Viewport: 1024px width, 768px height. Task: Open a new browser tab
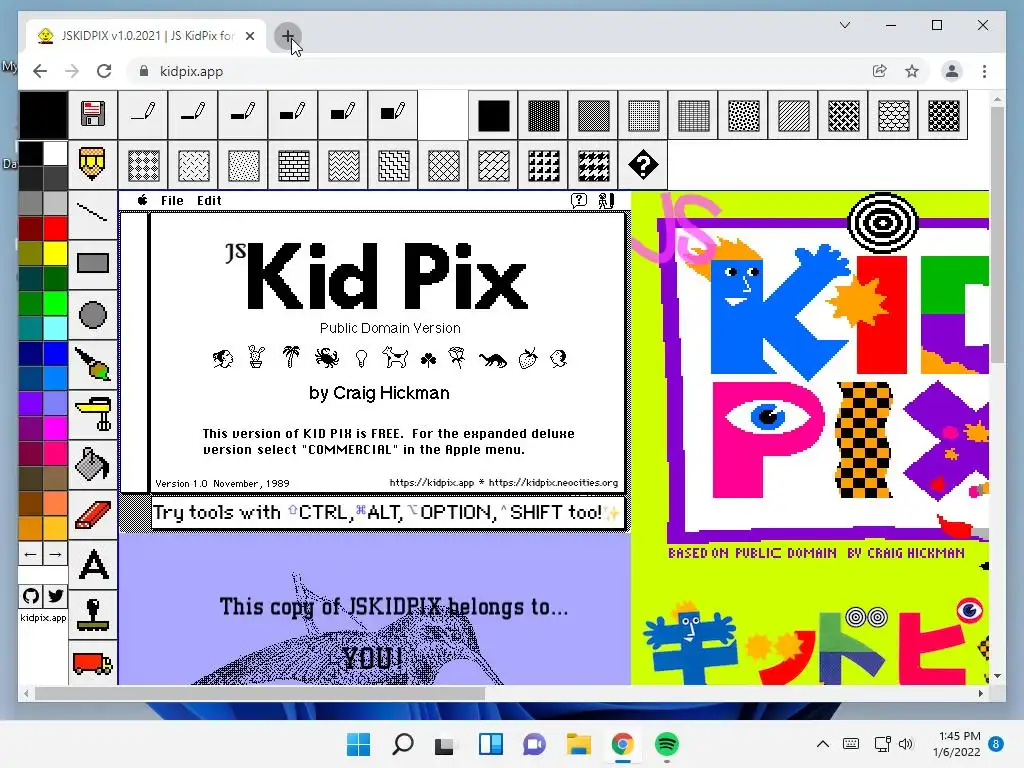click(287, 36)
